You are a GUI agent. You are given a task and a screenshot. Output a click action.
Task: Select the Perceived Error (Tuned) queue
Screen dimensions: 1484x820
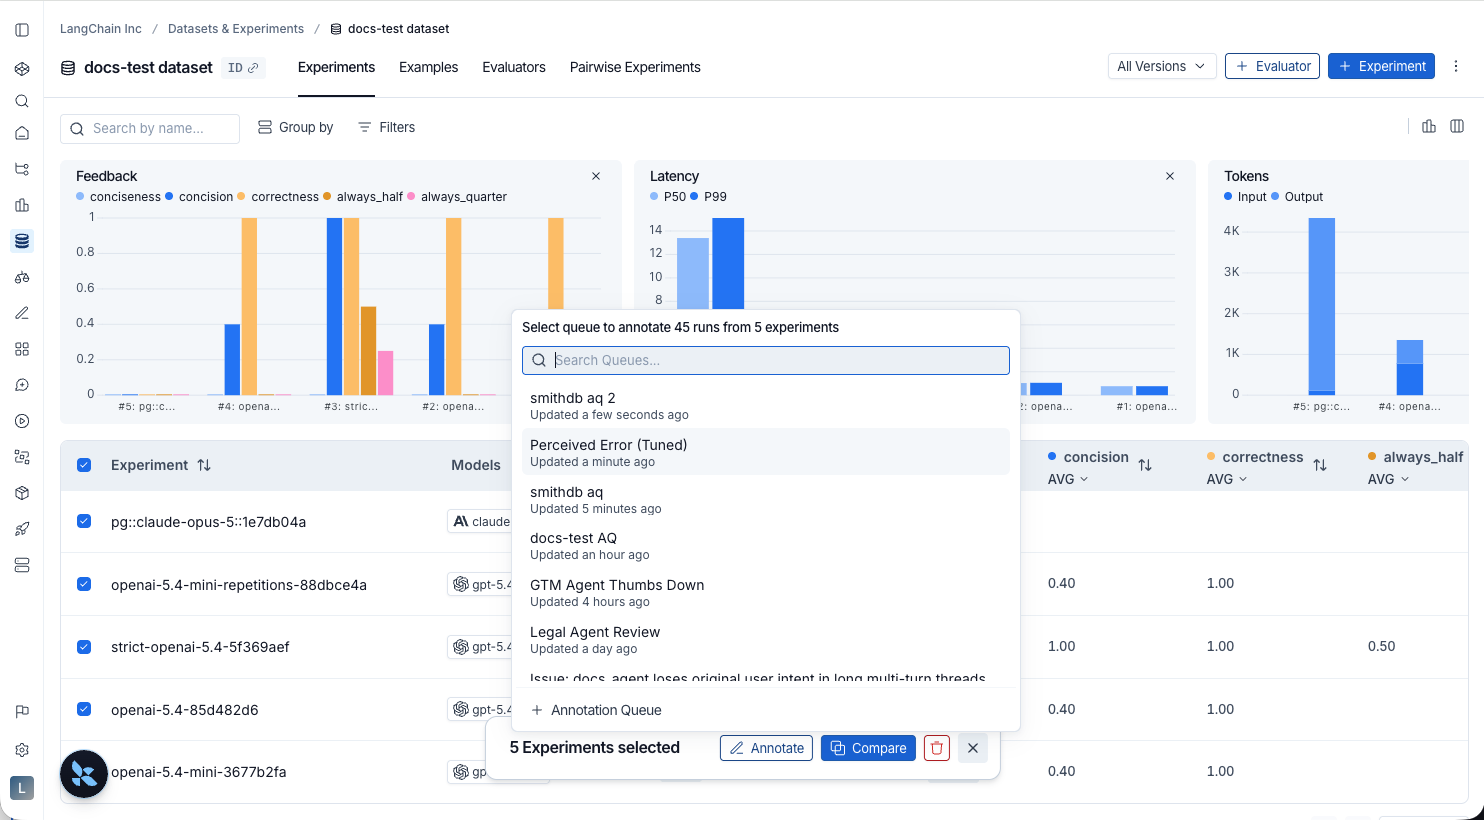(766, 452)
